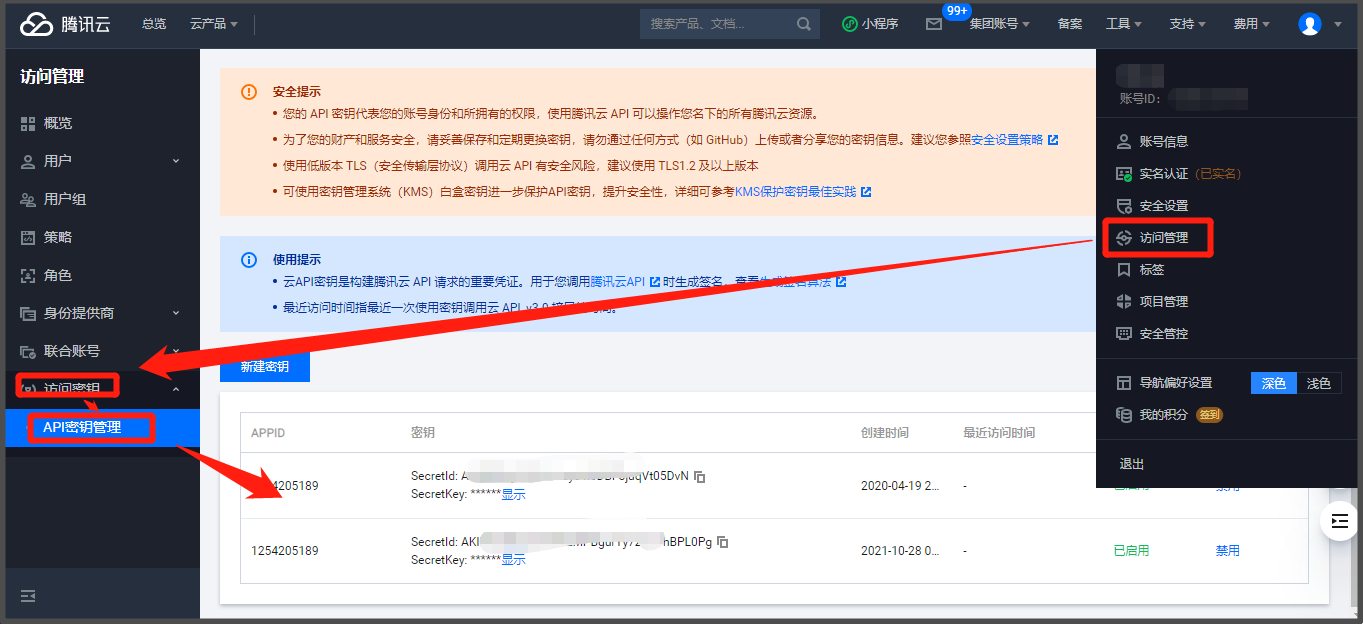Toggle the account menu arrow beside avatar

point(1337,24)
